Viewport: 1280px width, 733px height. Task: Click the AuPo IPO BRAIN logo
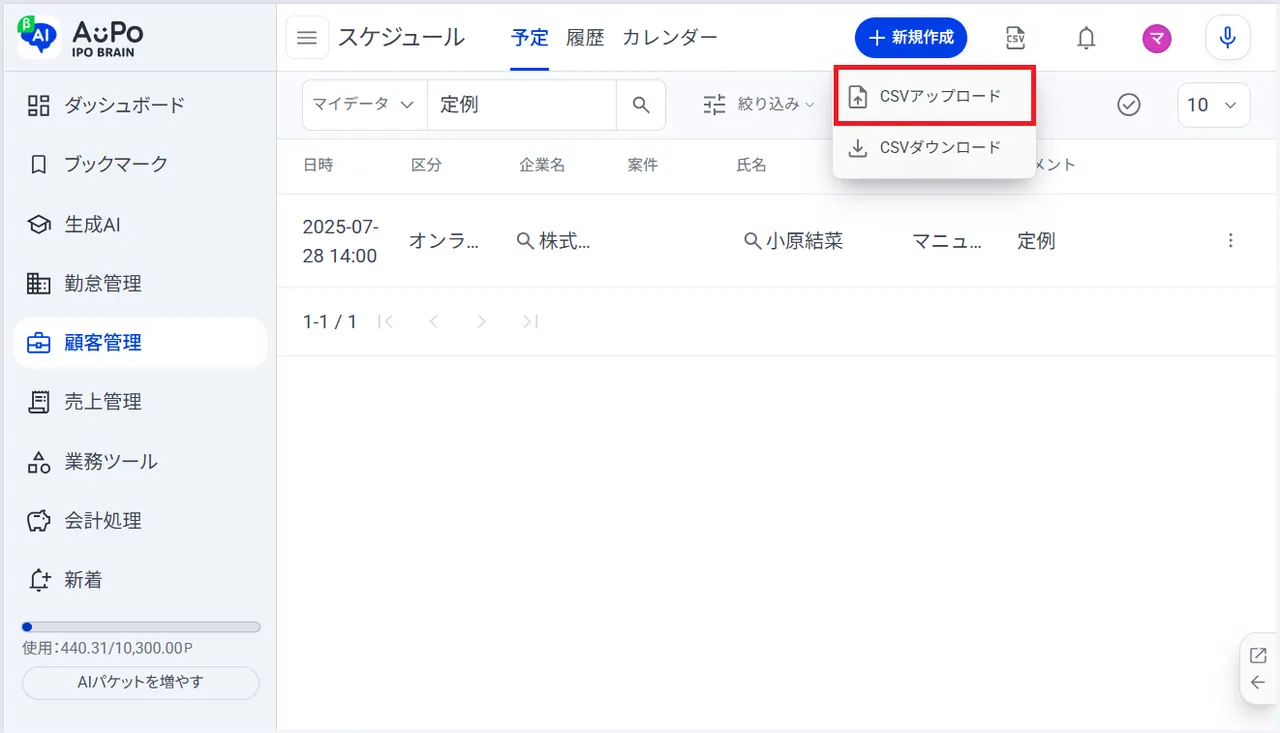point(81,37)
